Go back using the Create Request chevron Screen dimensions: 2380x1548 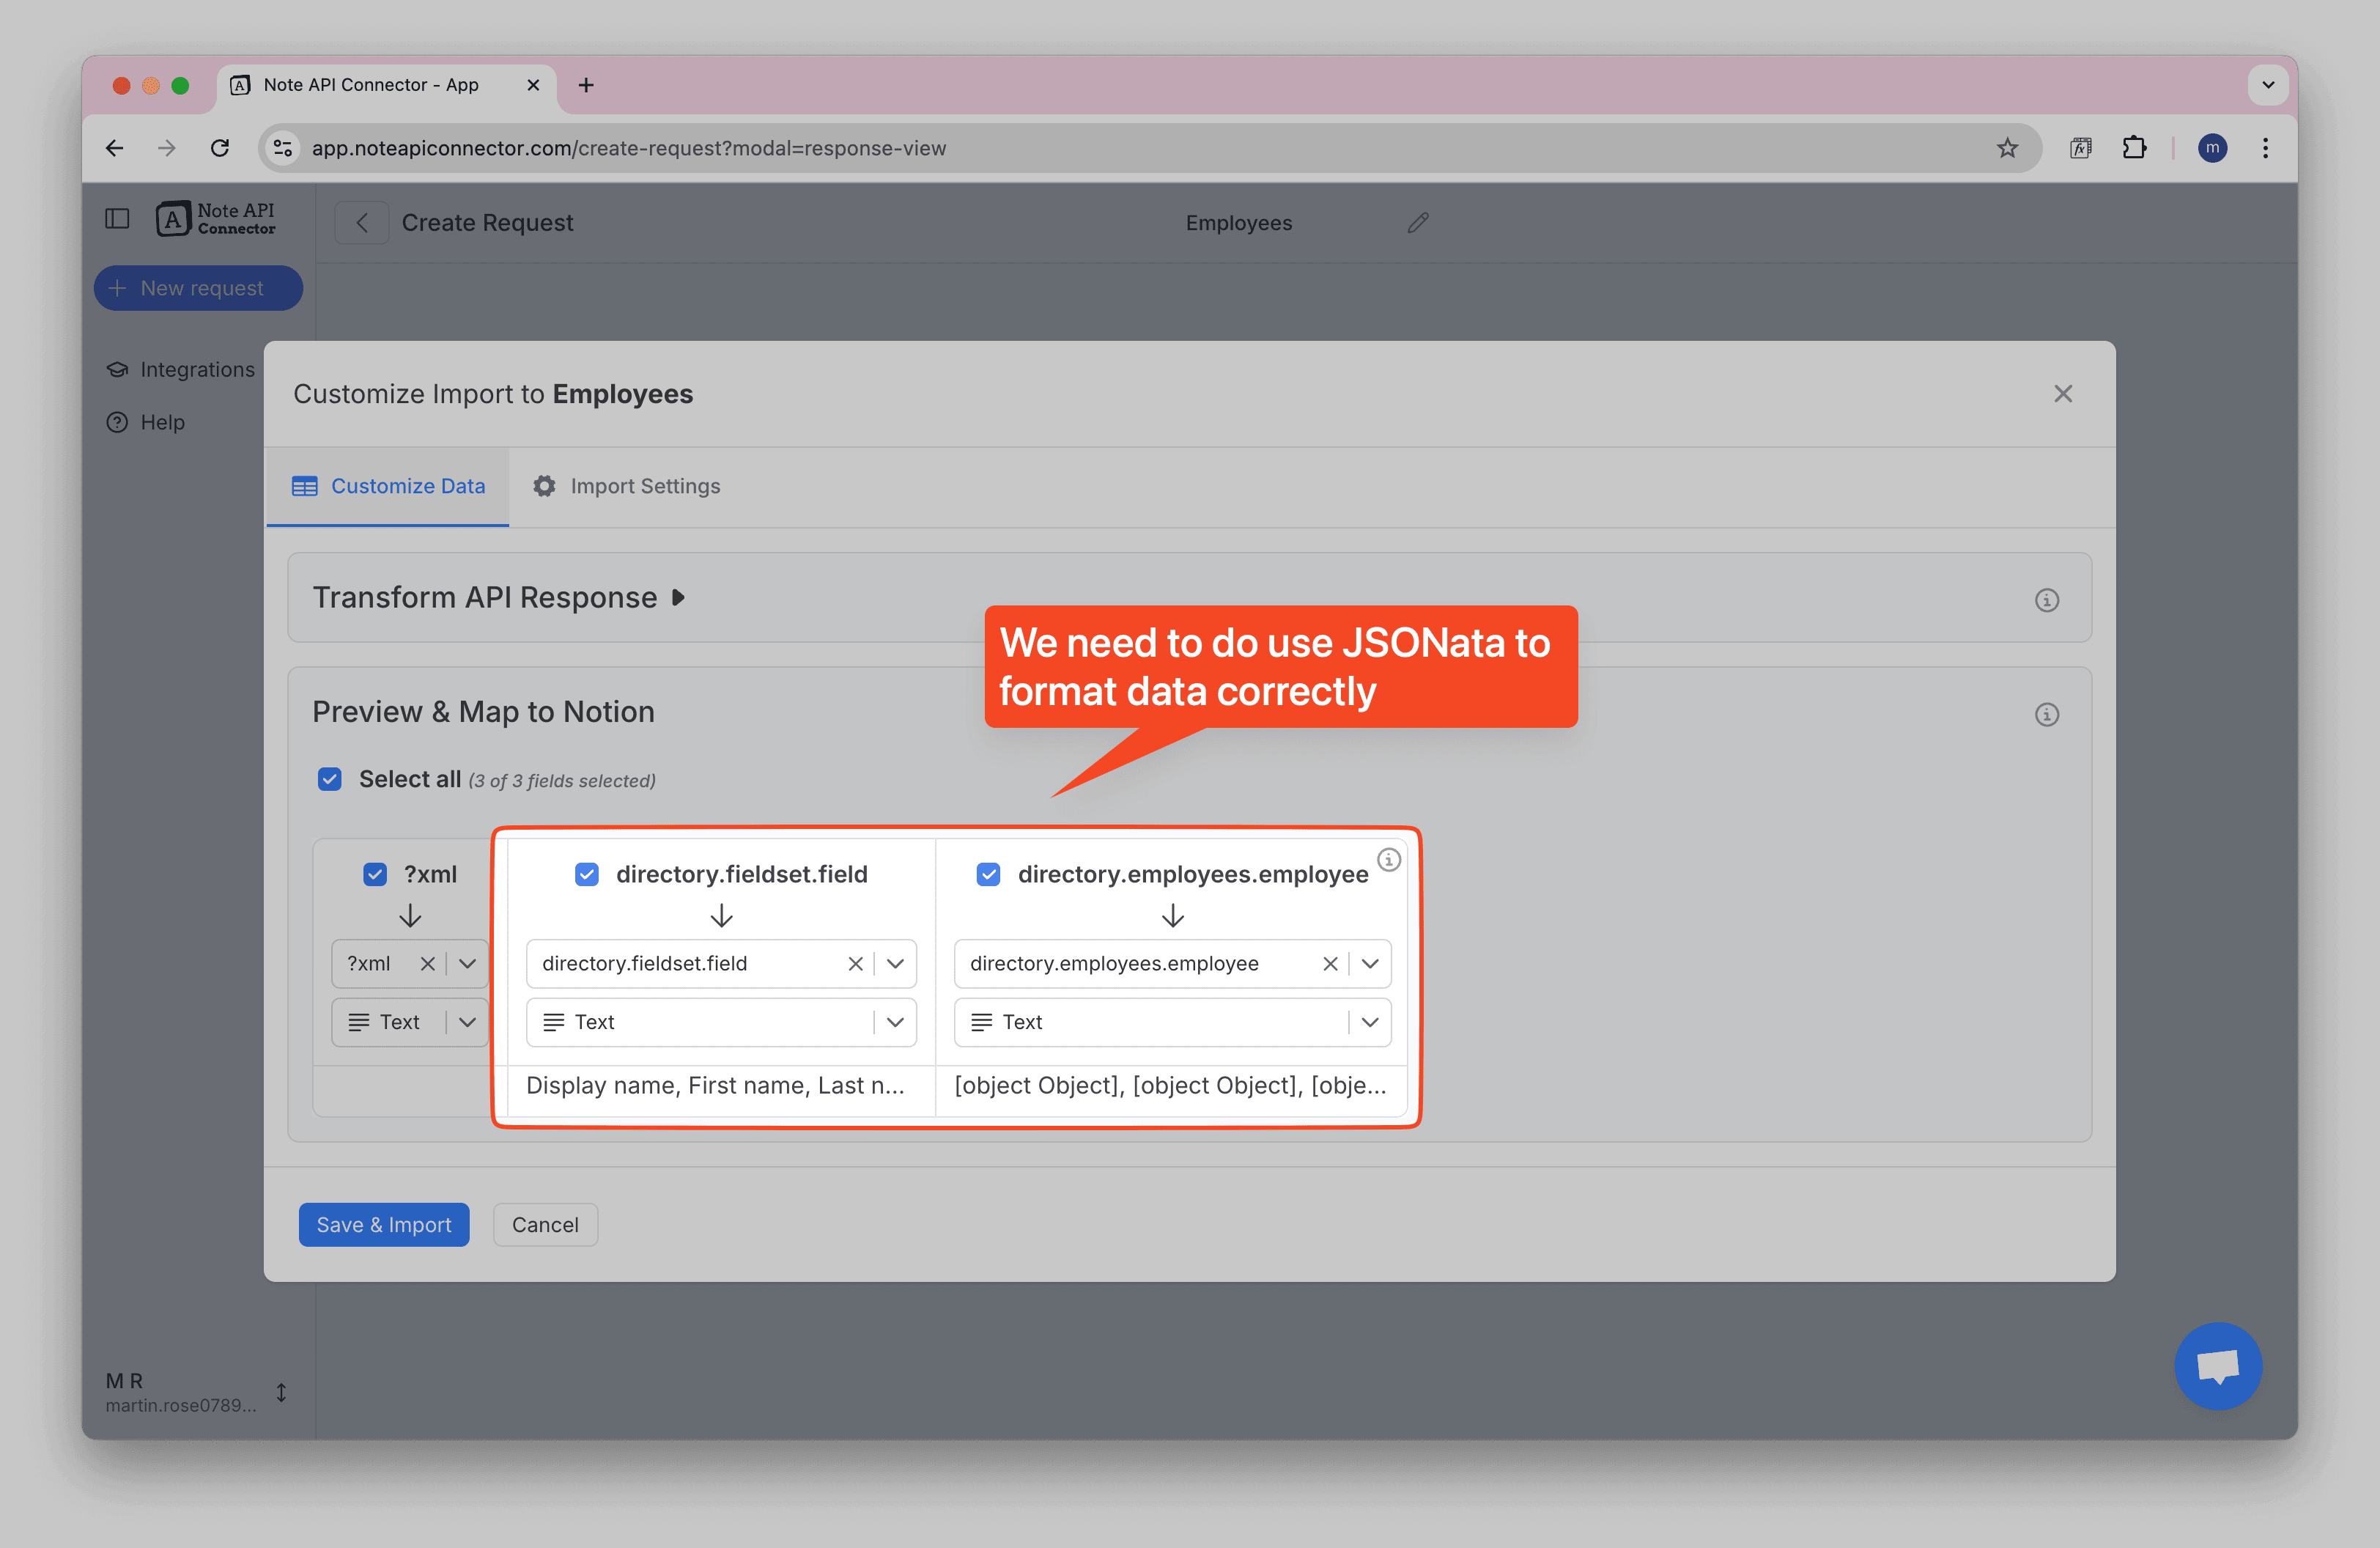[x=362, y=223]
